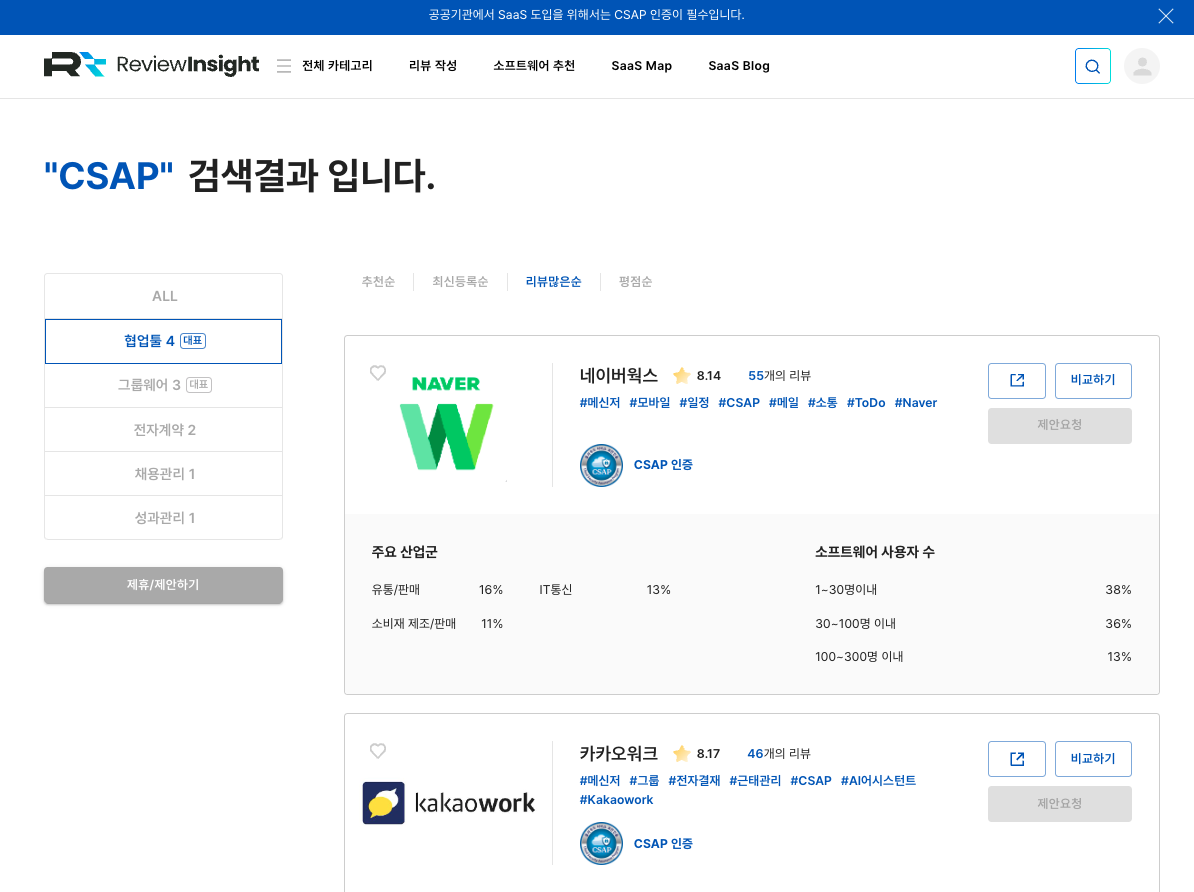The image size is (1194, 892).
Task: Click the 제휴/제안하기 button
Action: [163, 585]
